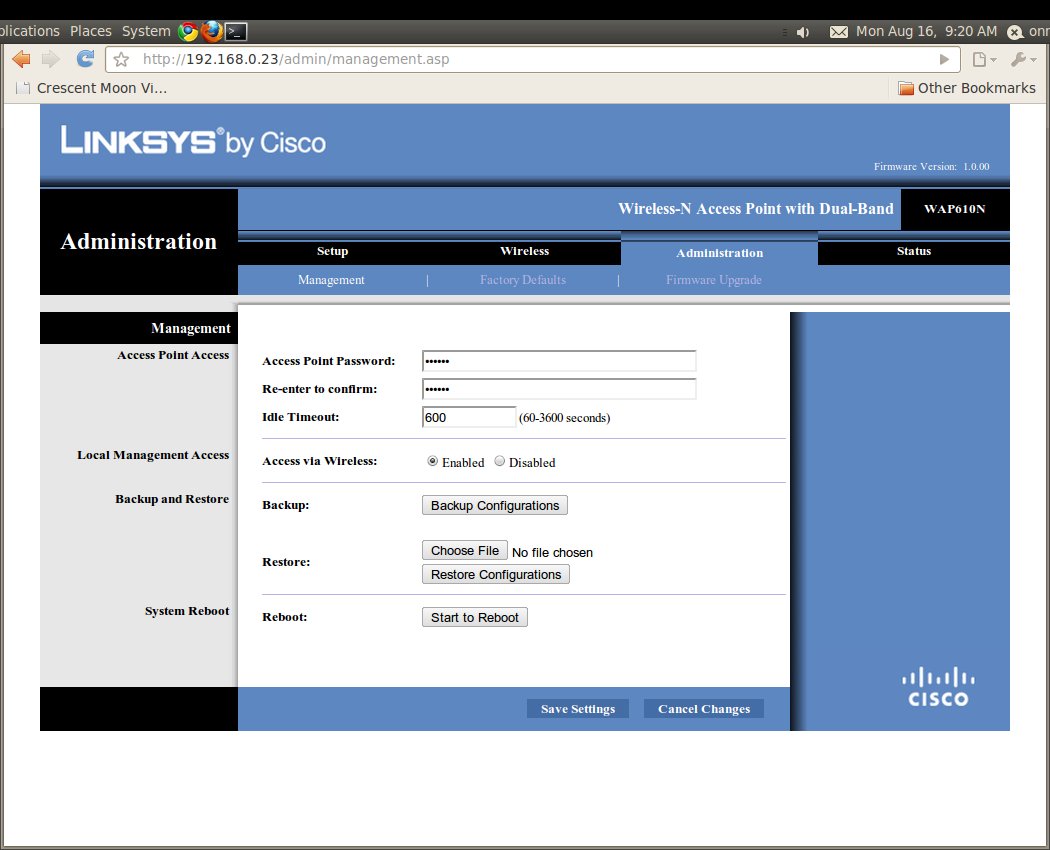Click the Backup Configurations button

tap(494, 506)
